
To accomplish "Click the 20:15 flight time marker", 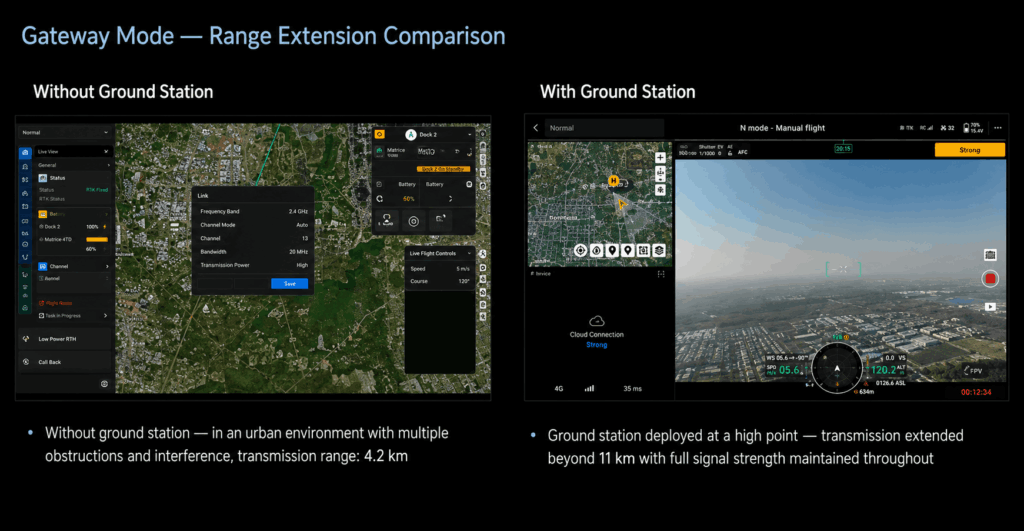I will click(x=842, y=149).
